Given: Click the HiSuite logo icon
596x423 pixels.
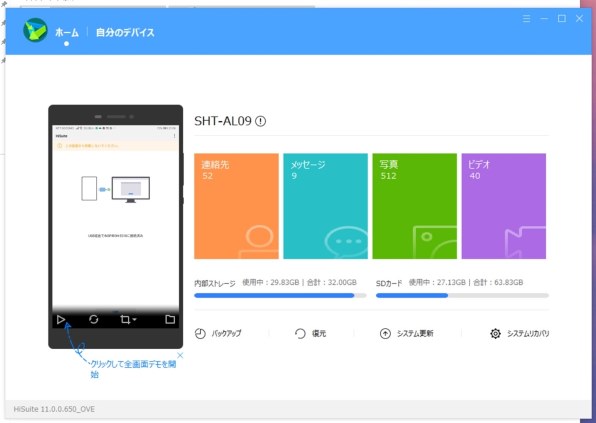Looking at the screenshot, I should coord(35,30).
